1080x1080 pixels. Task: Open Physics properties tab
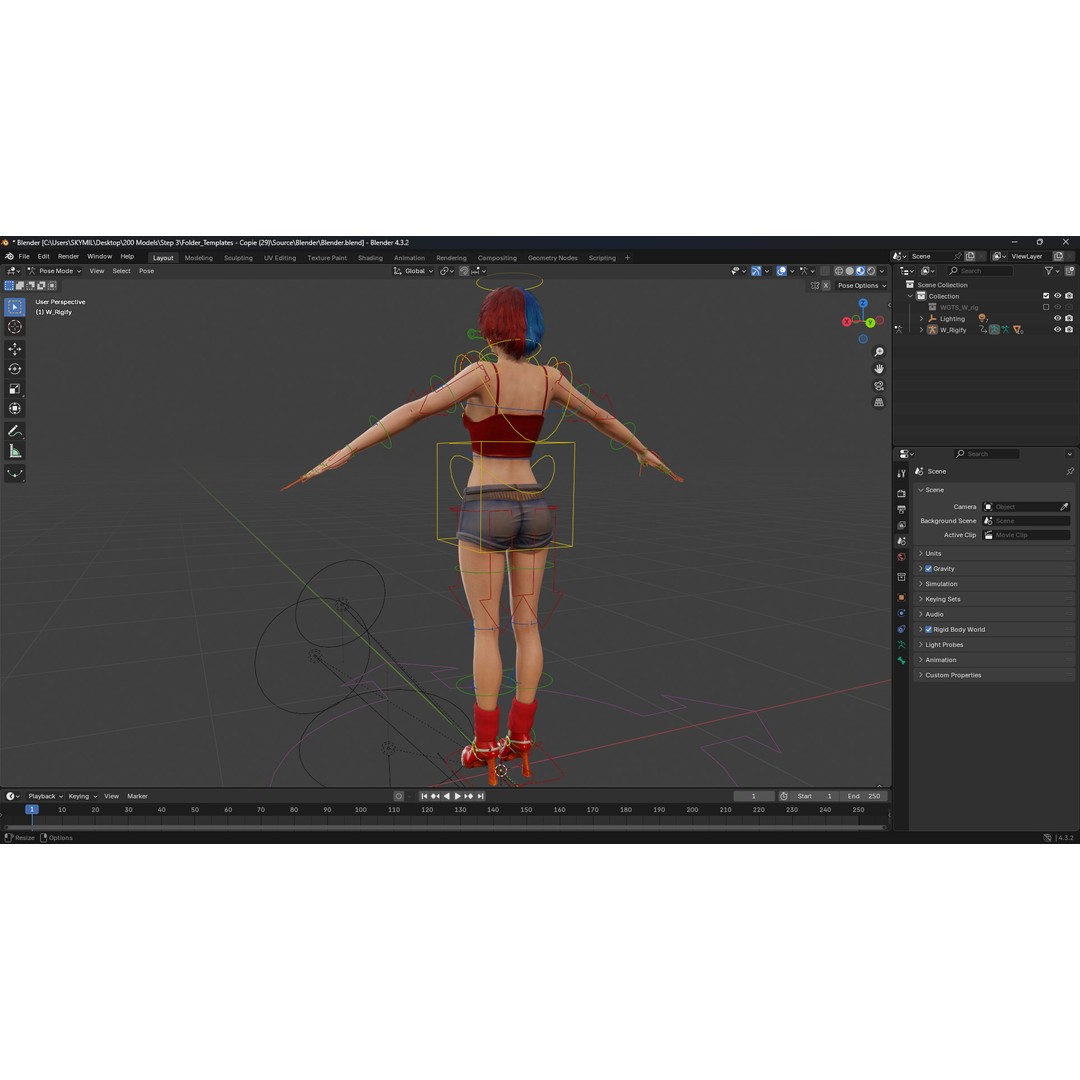click(901, 613)
